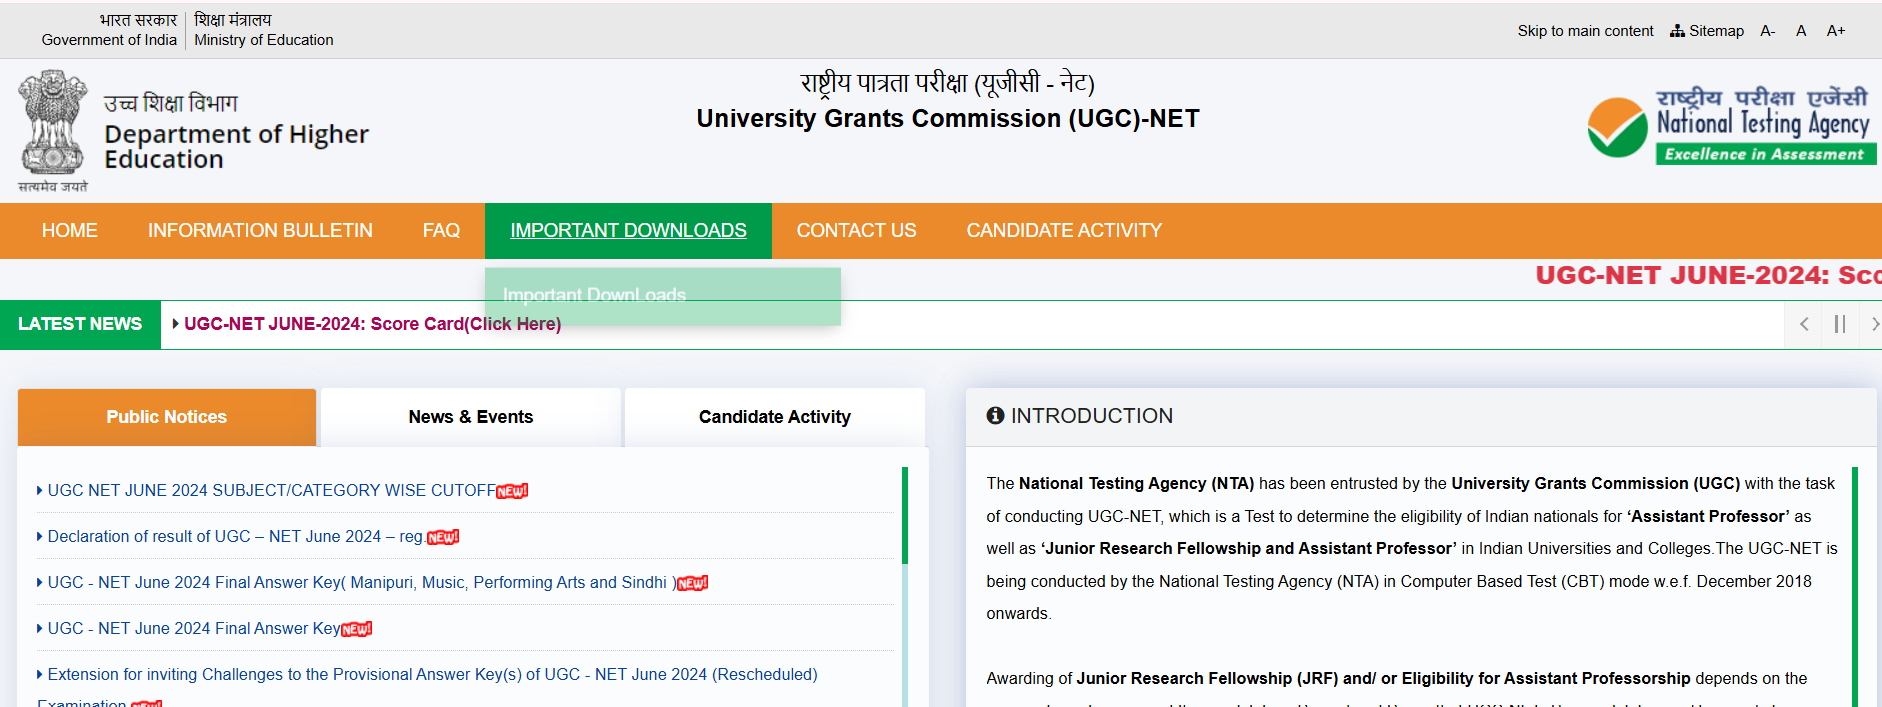This screenshot has height=707, width=1882.
Task: Open INFORMATION BULLETIN menu
Action: [260, 231]
